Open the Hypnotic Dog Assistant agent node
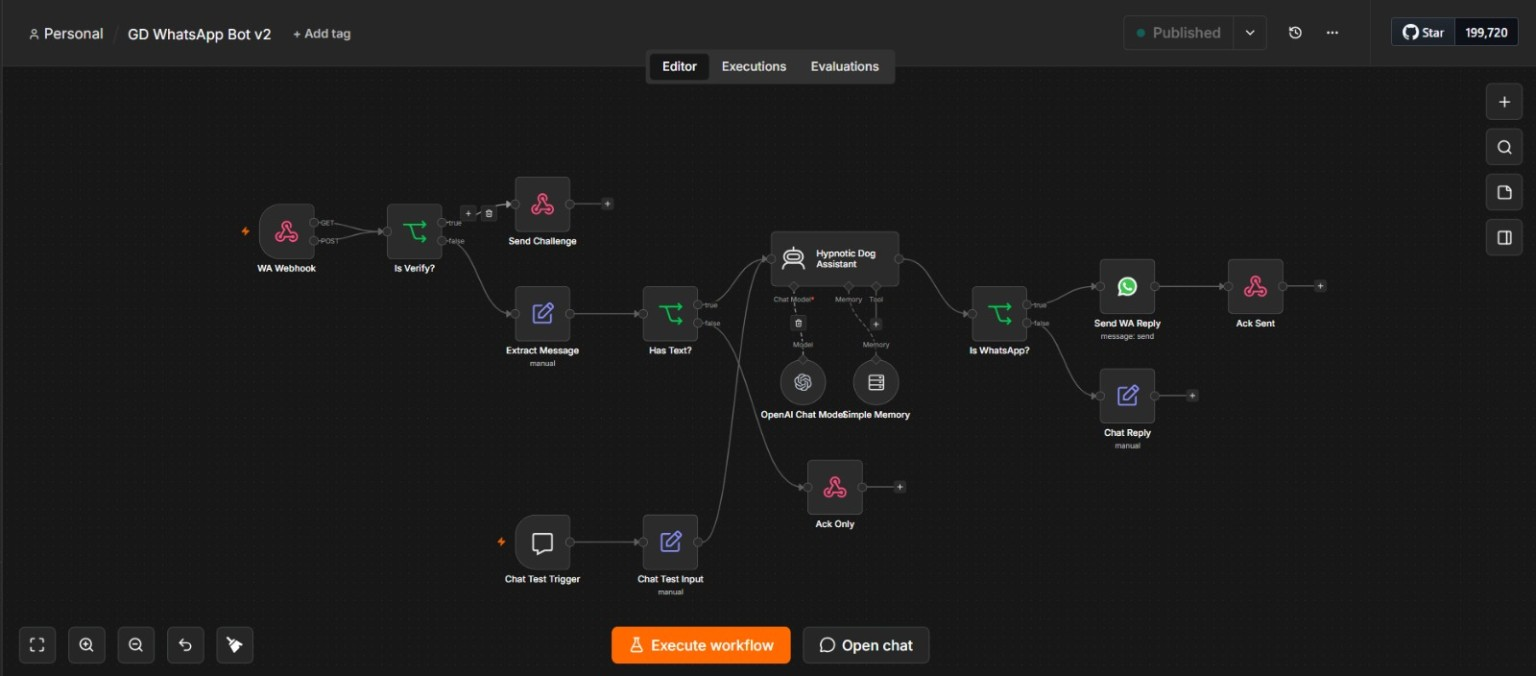The width and height of the screenshot is (1536, 676). click(834, 259)
